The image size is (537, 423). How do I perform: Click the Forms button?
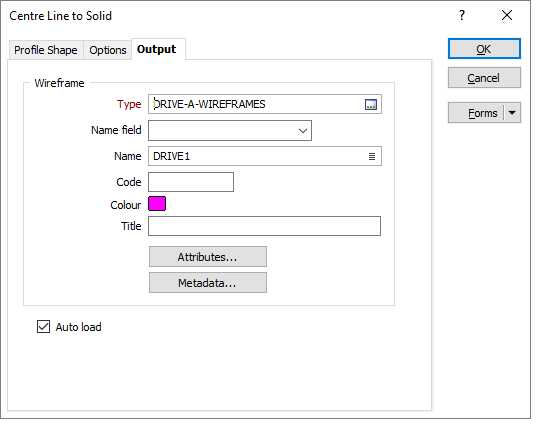point(476,113)
